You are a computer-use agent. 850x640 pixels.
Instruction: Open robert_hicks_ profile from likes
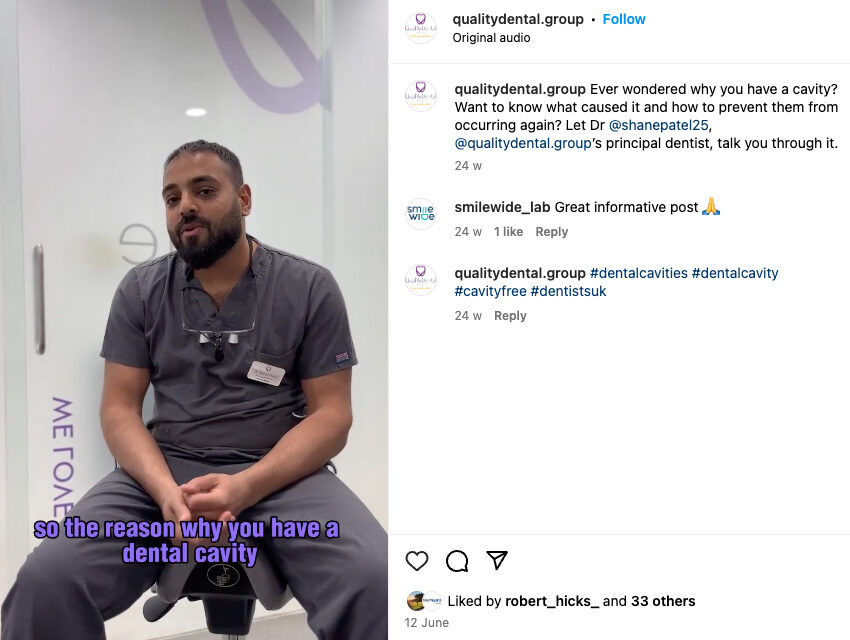[x=552, y=602]
